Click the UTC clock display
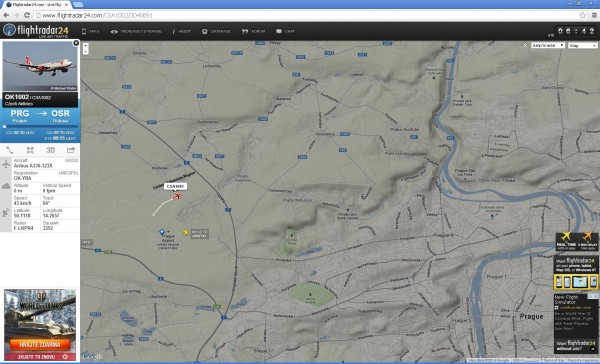This screenshot has width=600, height=364. (x=576, y=31)
